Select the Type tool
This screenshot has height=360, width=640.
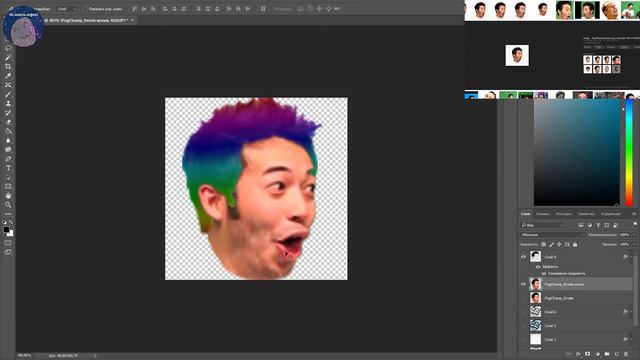8,168
